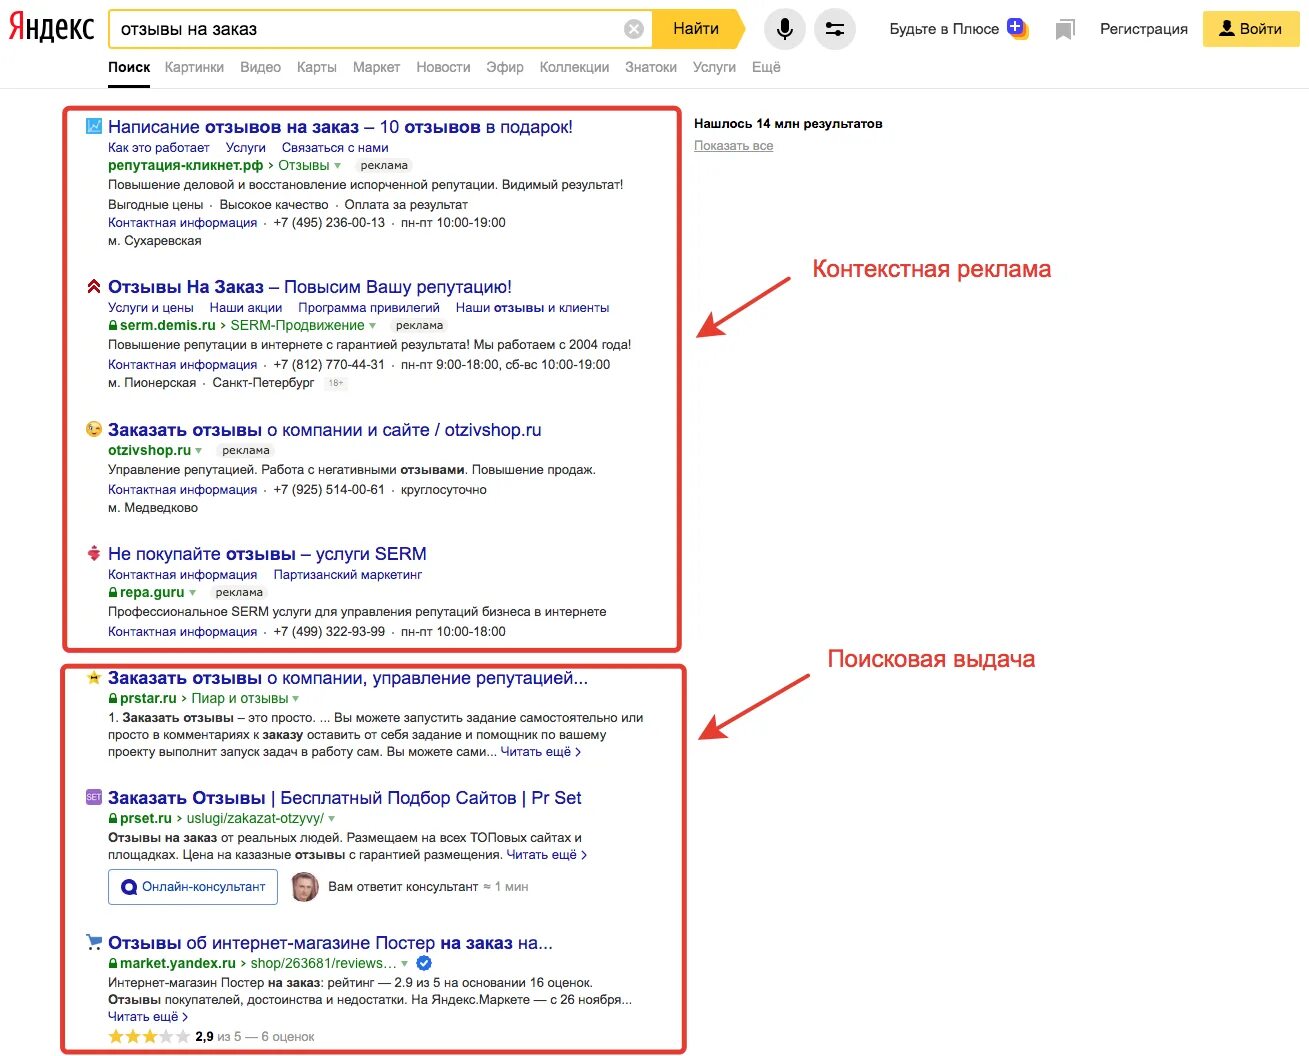Viewport: 1309px width, 1056px height.
Task: Open search settings sliders icon
Action: point(835,29)
